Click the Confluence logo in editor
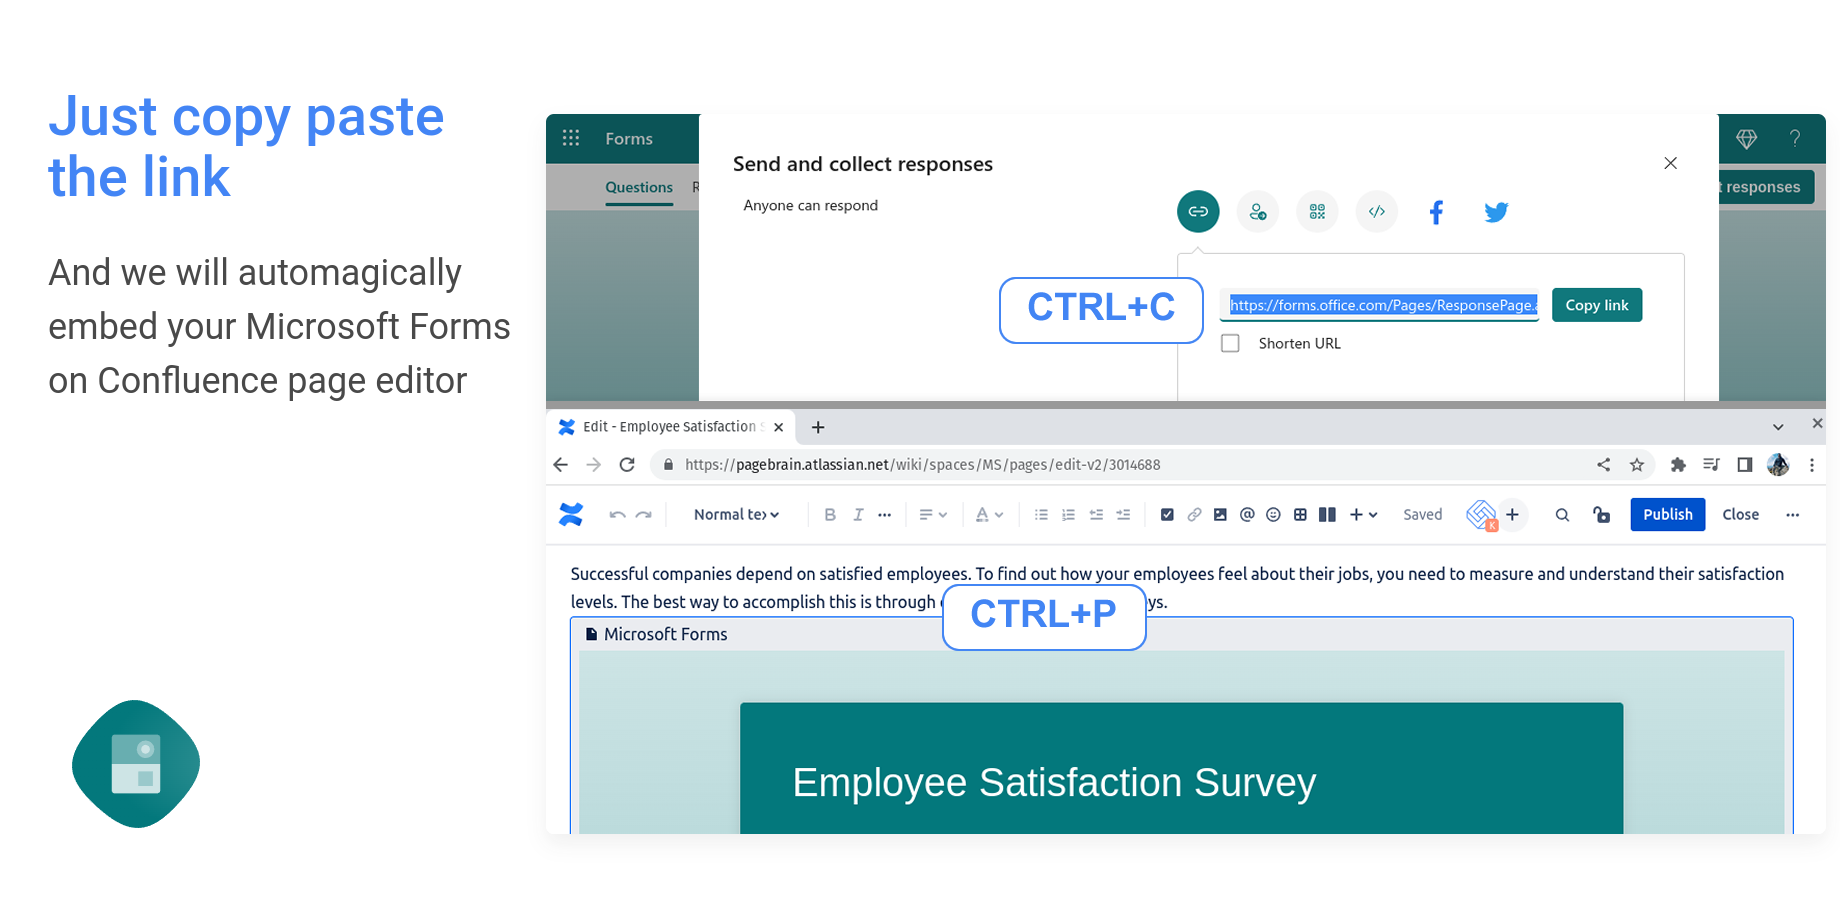Image resolution: width=1840 pixels, height=900 pixels. click(x=571, y=514)
